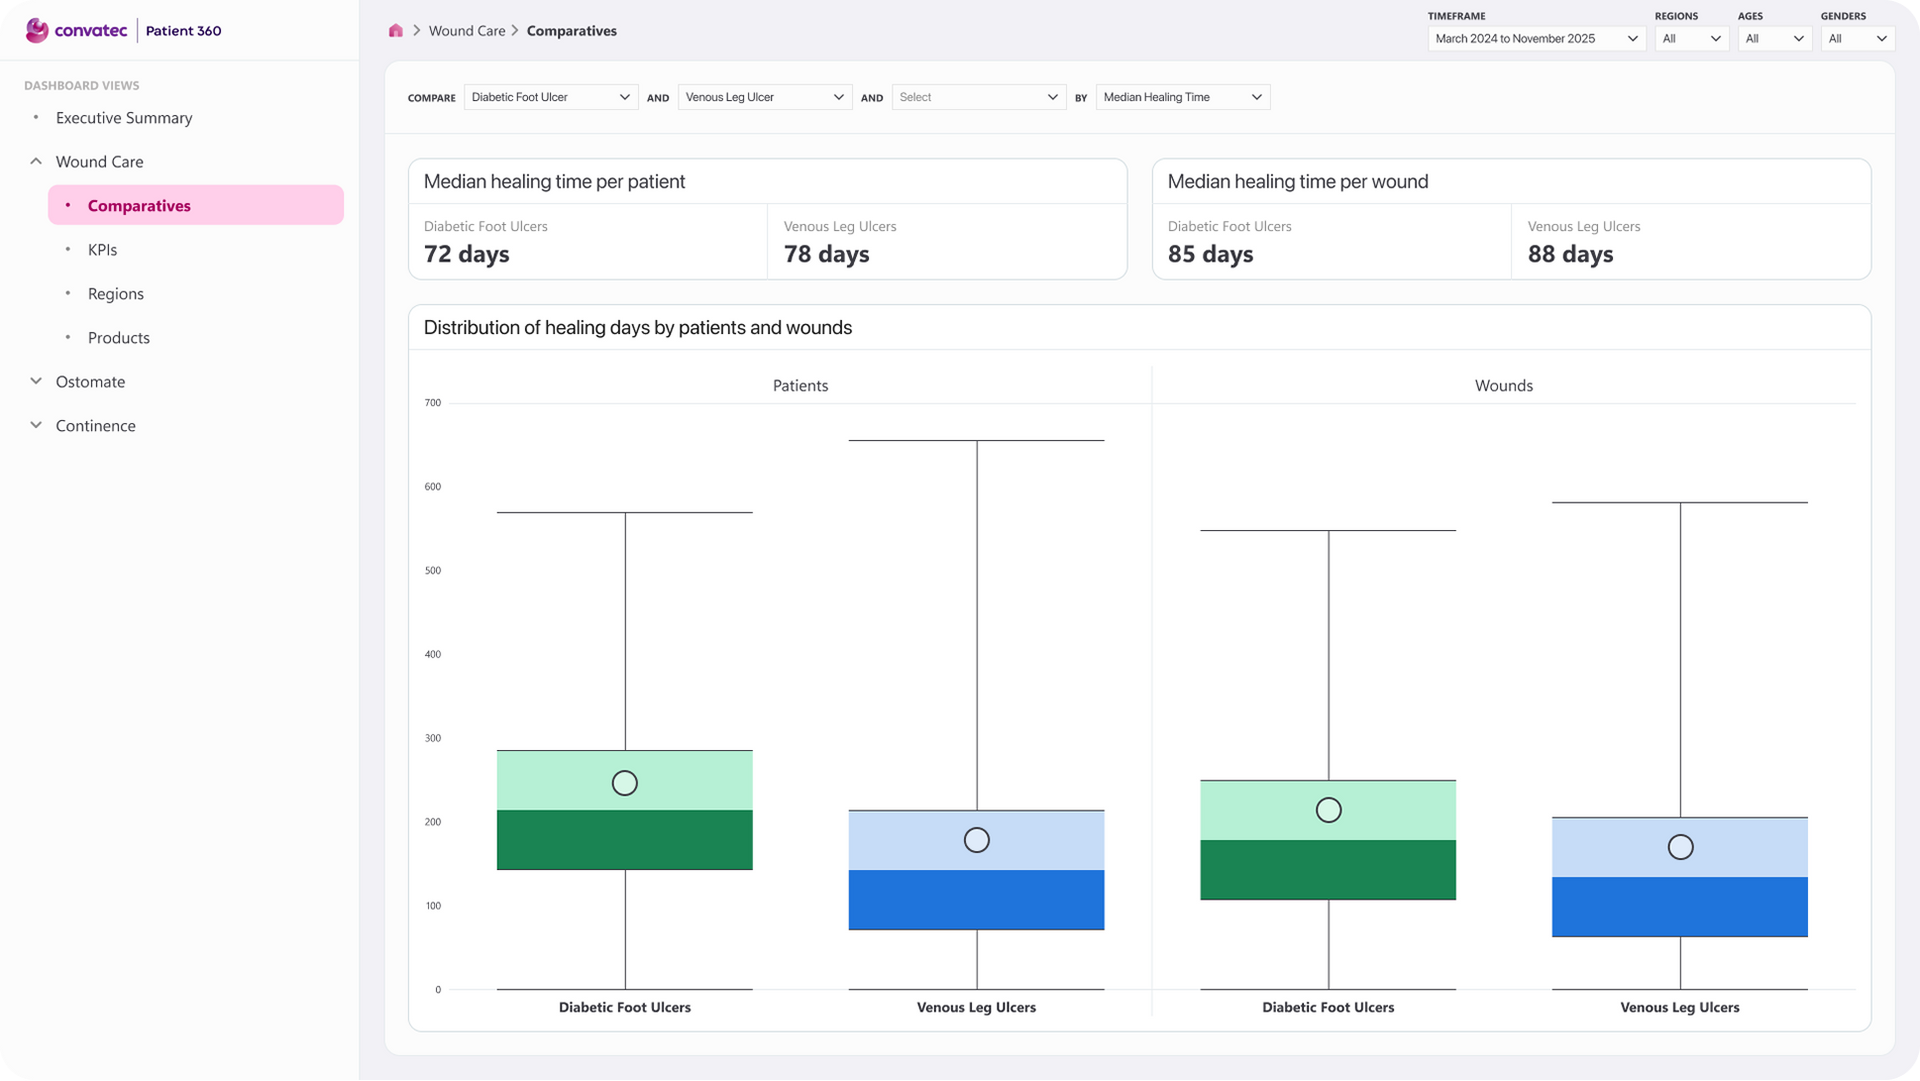Go to KPIs dashboard view
The image size is (1920, 1081).
[102, 250]
